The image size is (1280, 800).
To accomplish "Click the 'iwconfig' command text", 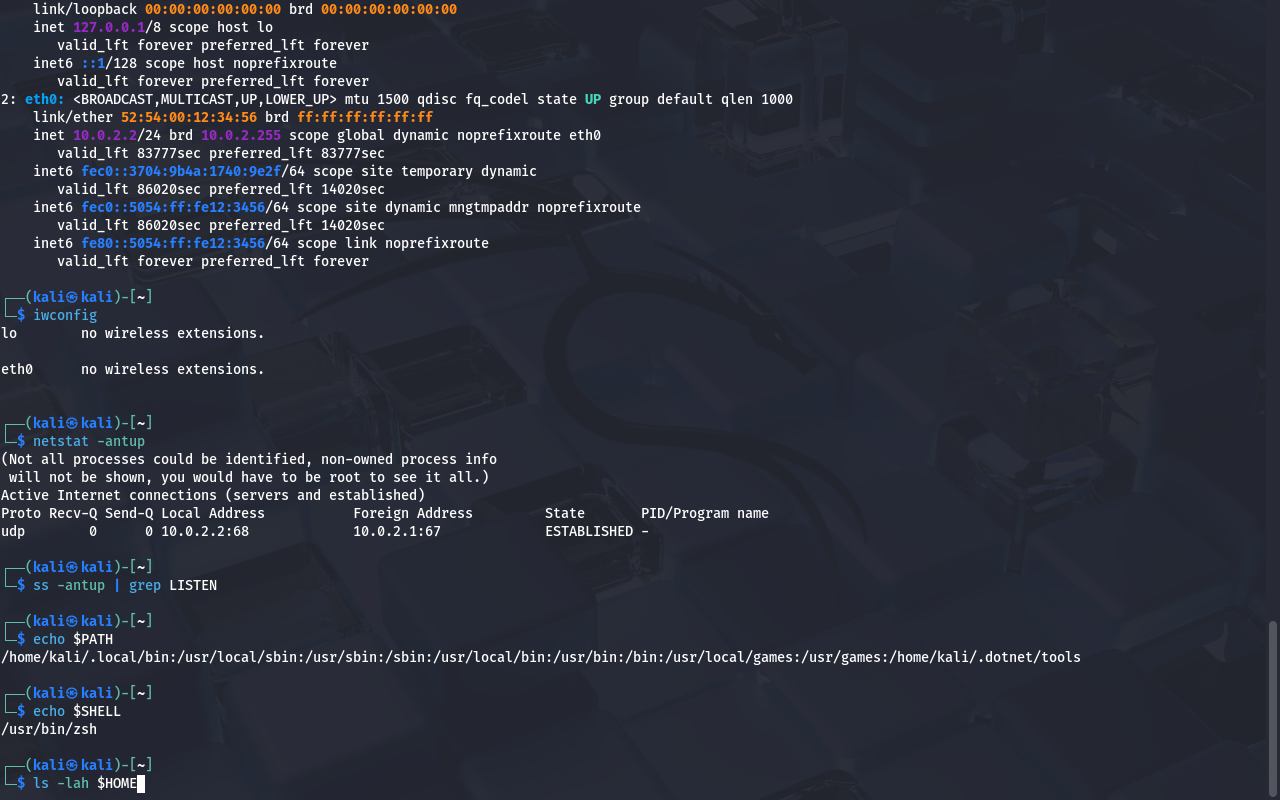I will [65, 315].
